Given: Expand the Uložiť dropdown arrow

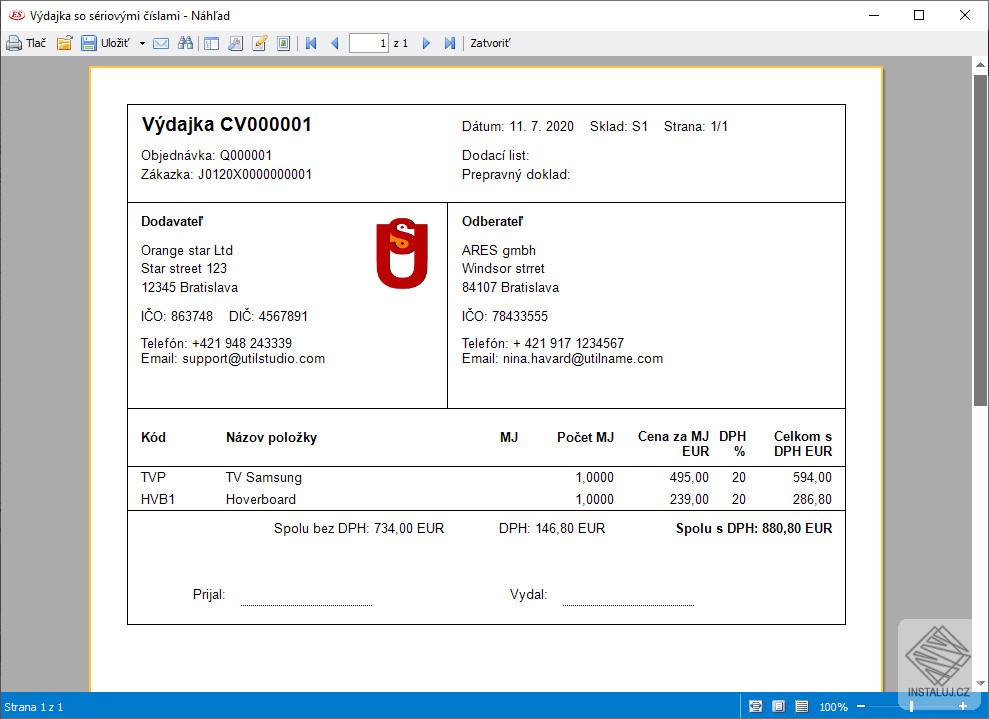Looking at the screenshot, I should [142, 44].
